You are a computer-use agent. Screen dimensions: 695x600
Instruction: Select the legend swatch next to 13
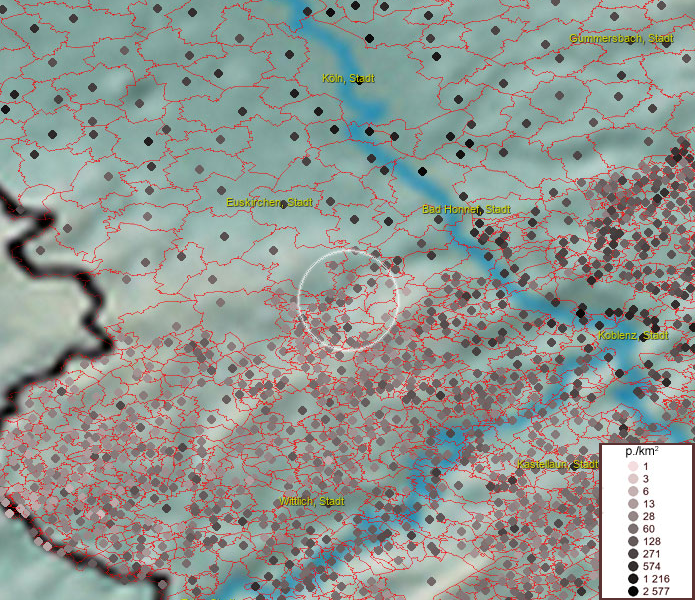tap(633, 503)
